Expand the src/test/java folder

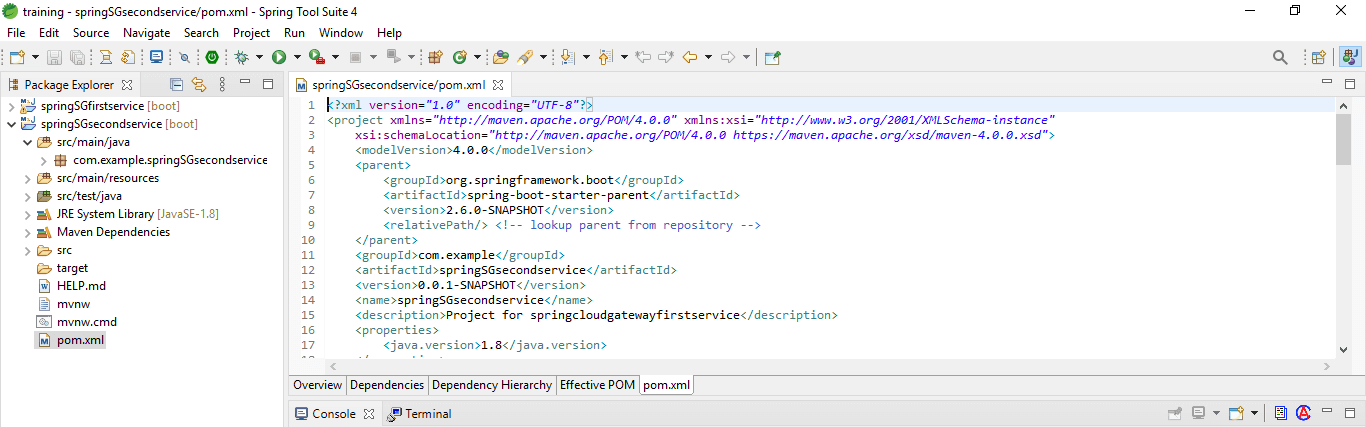(28, 196)
